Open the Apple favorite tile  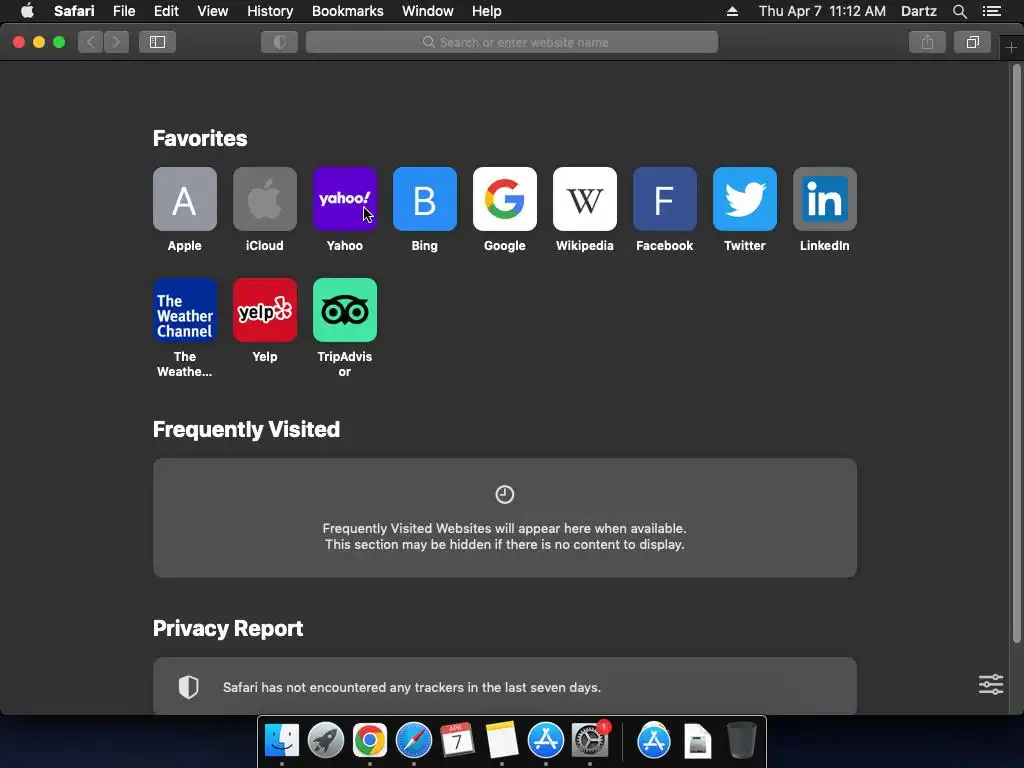pos(185,199)
